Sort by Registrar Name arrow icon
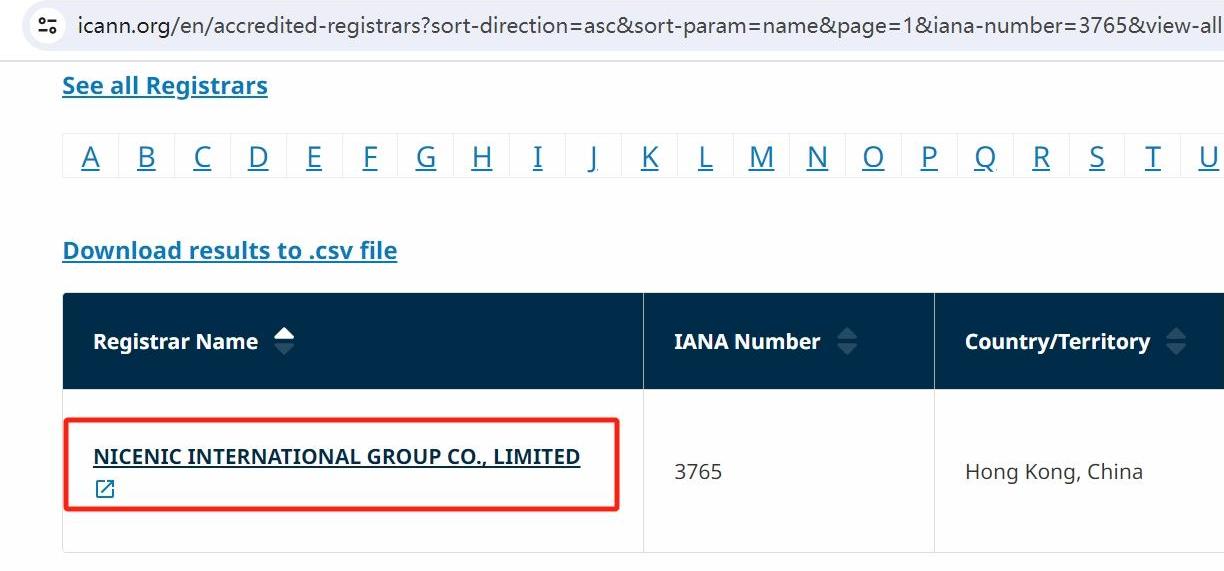This screenshot has width=1224, height=571. tap(284, 341)
